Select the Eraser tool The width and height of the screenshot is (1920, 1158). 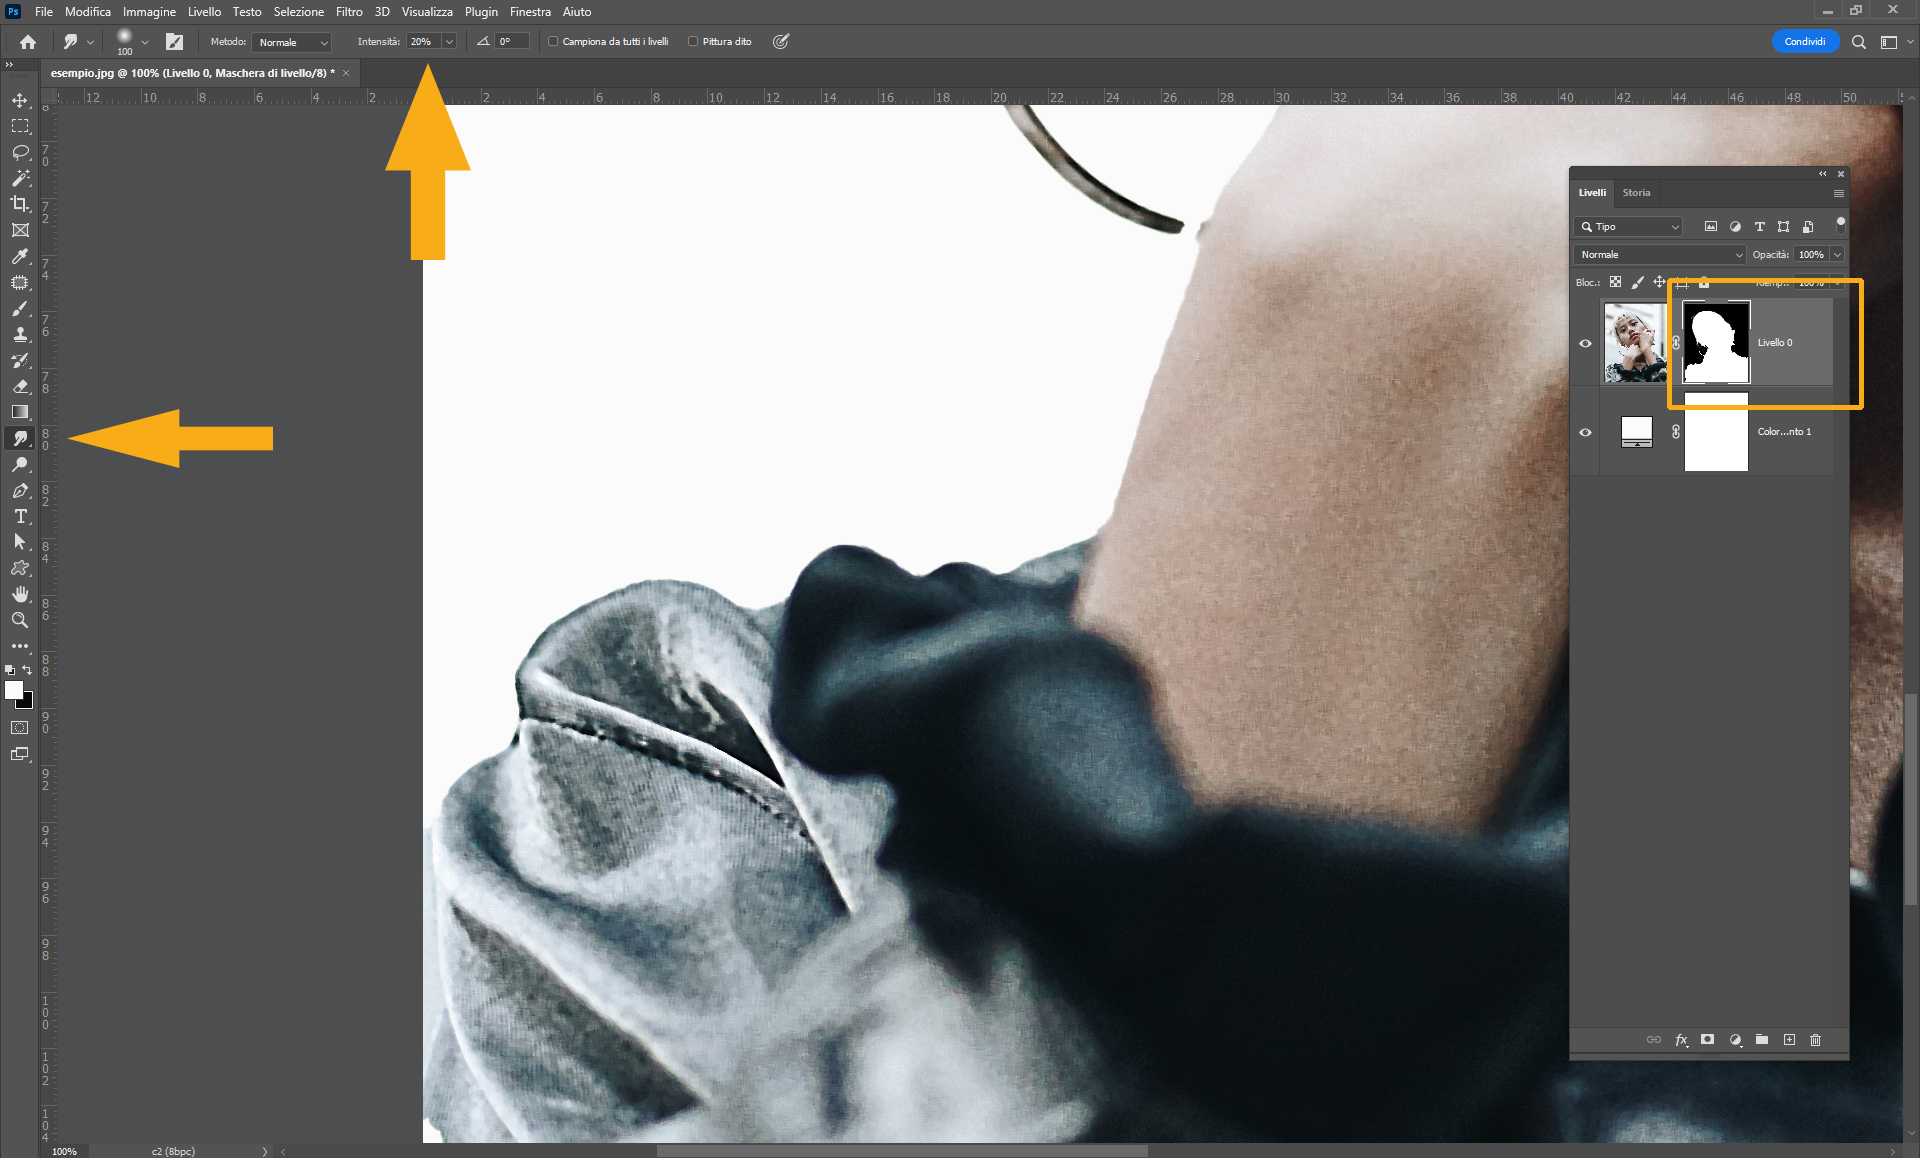tap(20, 386)
